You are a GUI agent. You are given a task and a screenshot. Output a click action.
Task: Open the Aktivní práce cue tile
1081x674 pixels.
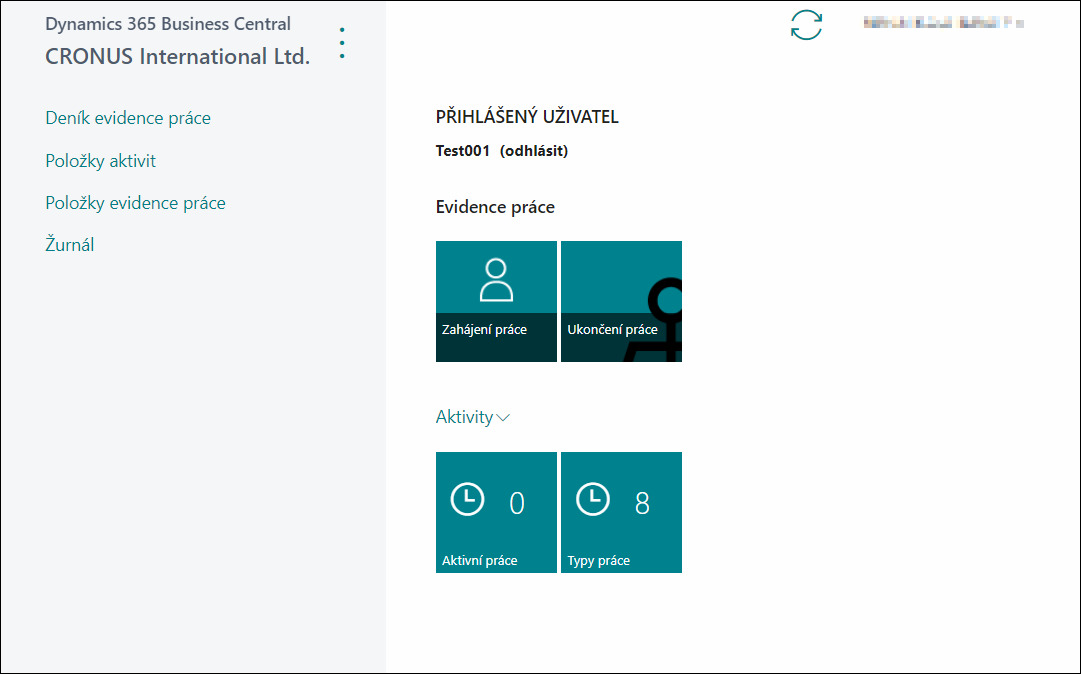(496, 512)
